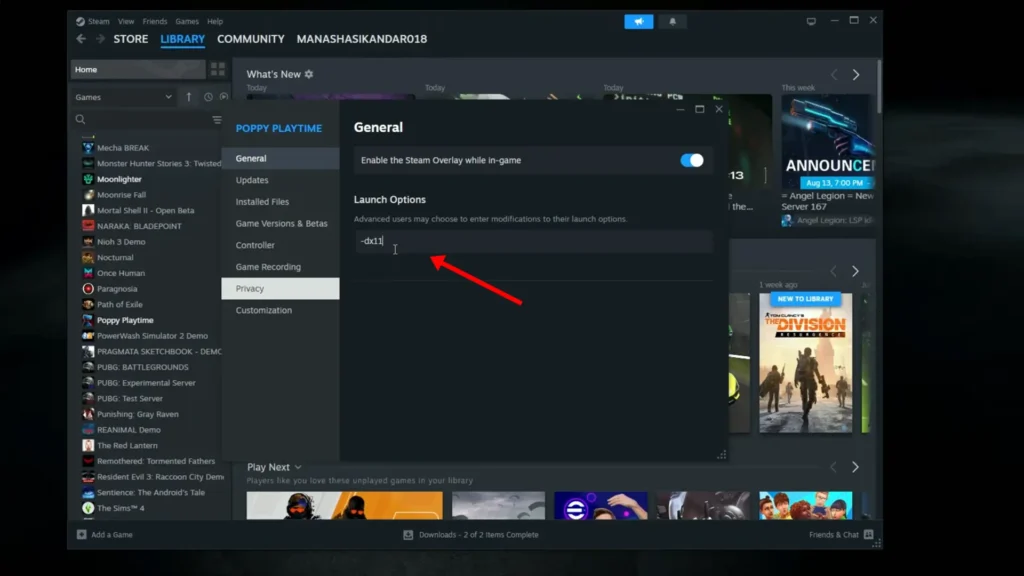Open Friends & Chat icon

click(x=869, y=534)
